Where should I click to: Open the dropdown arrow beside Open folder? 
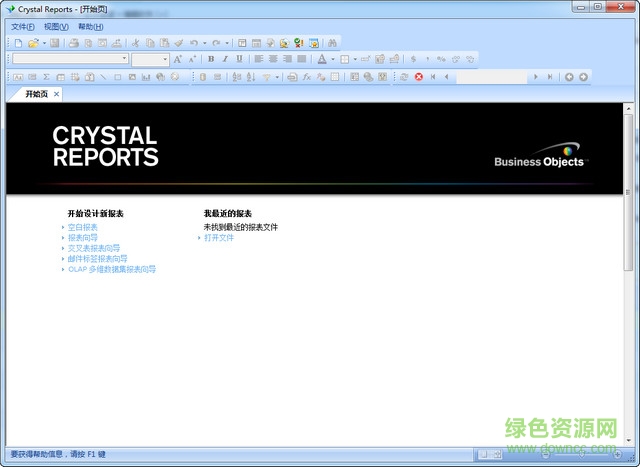click(44, 43)
